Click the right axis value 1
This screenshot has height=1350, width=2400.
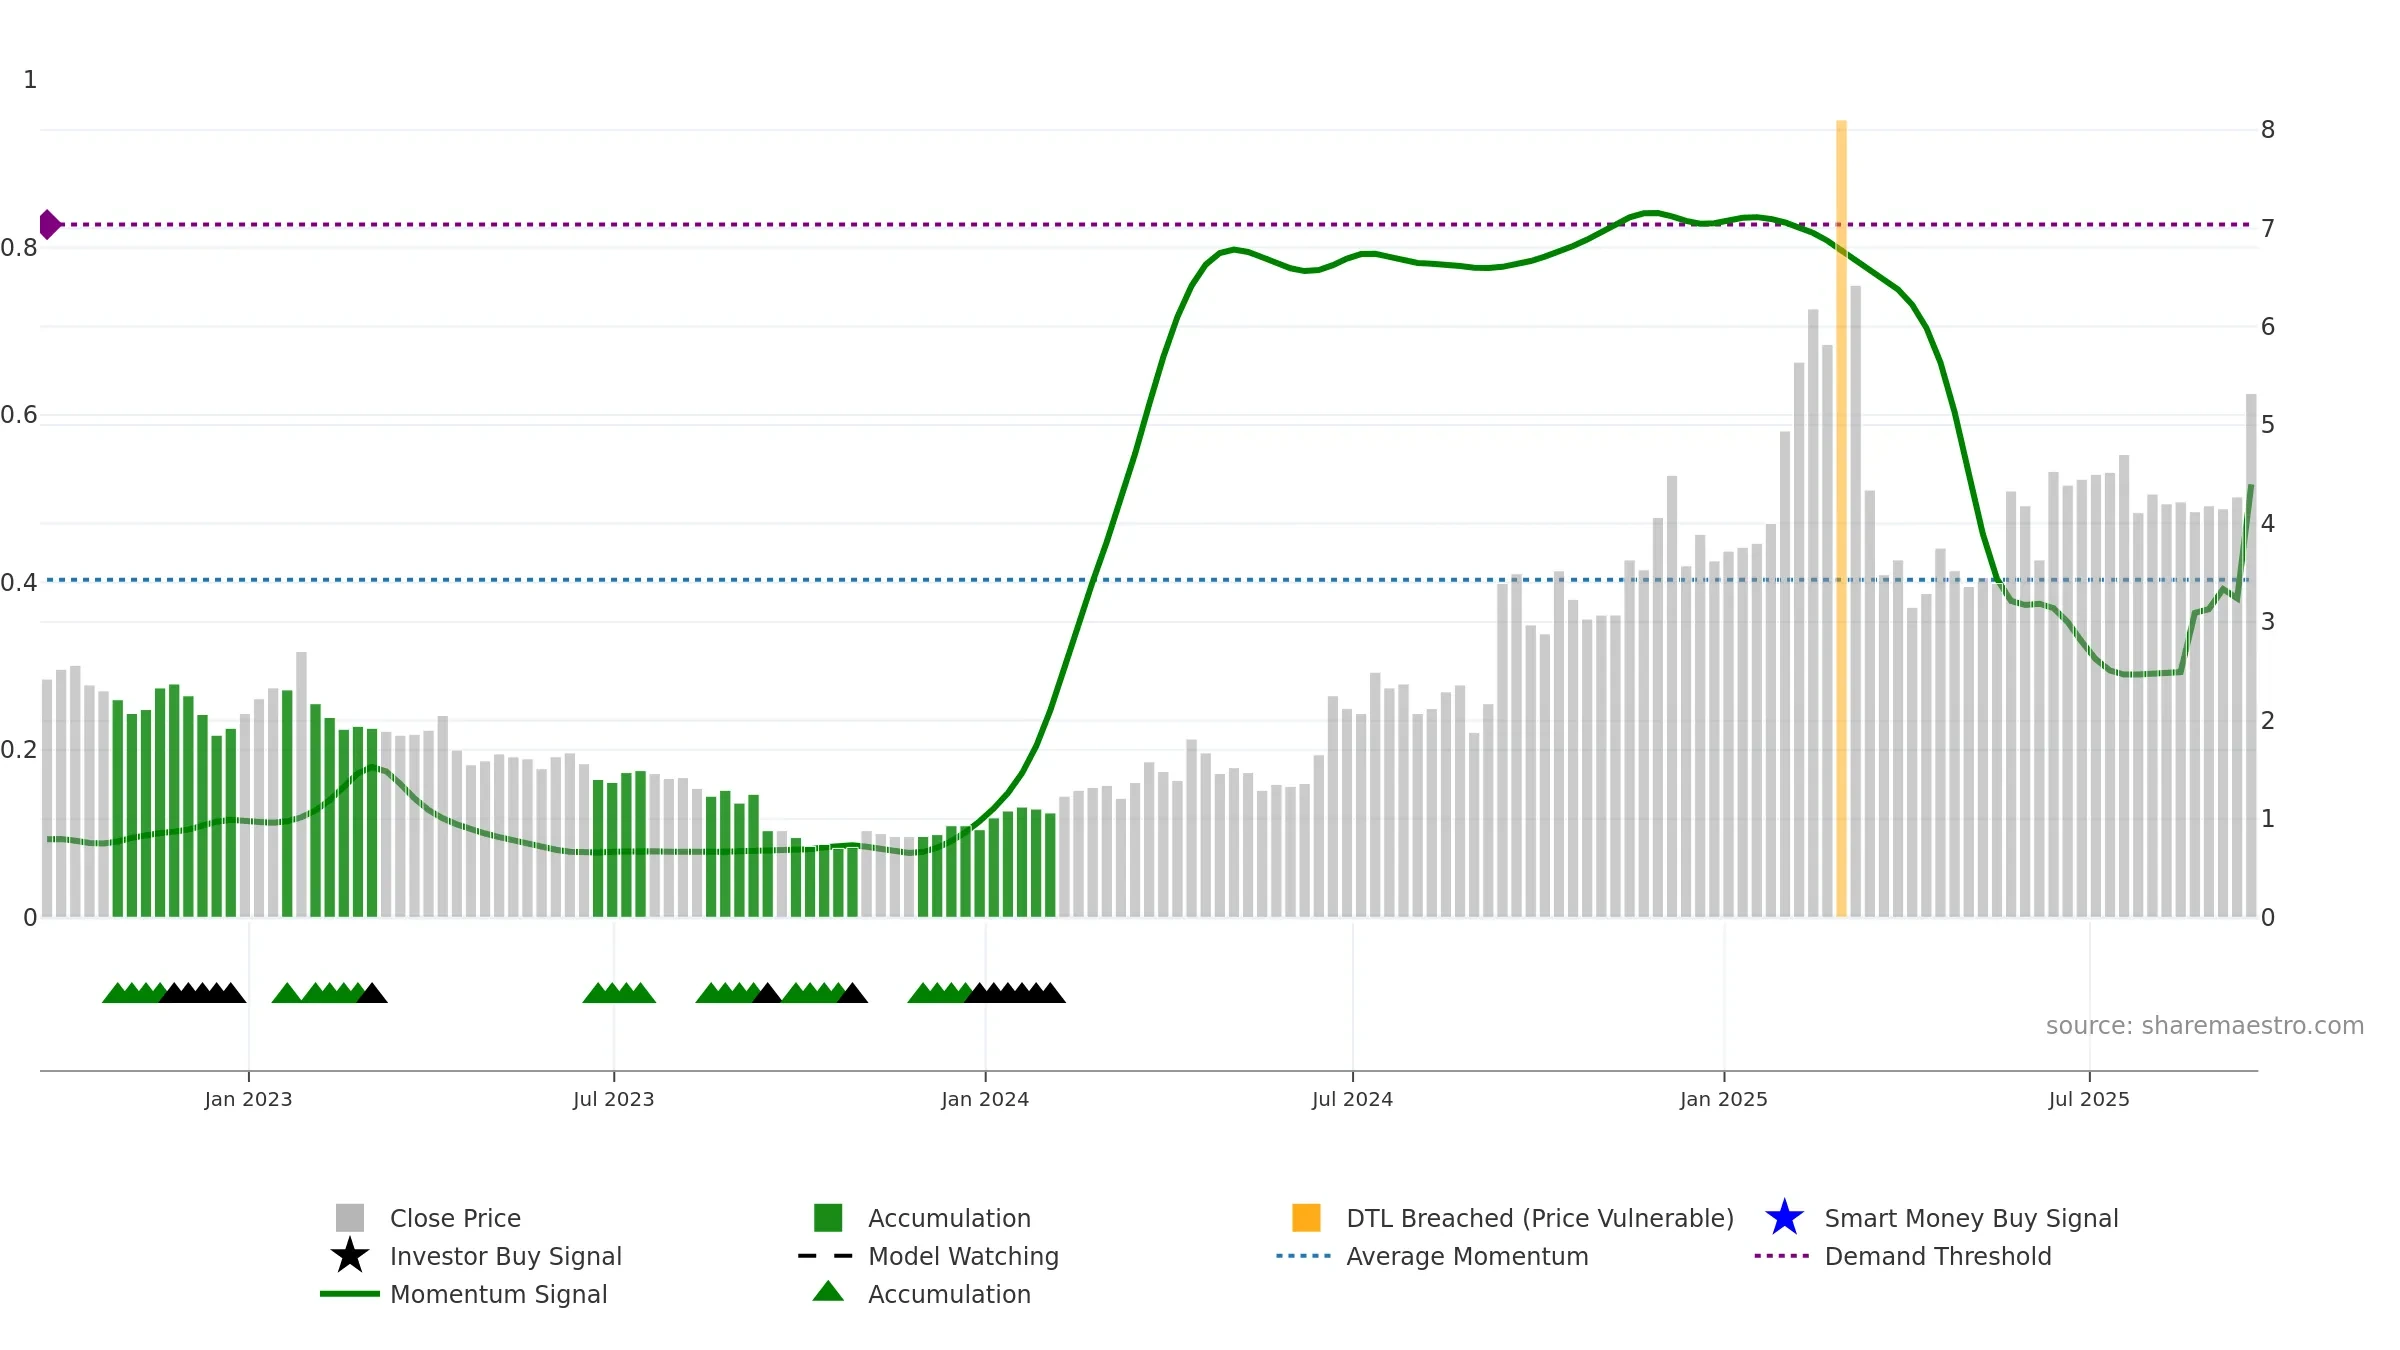(x=2268, y=819)
